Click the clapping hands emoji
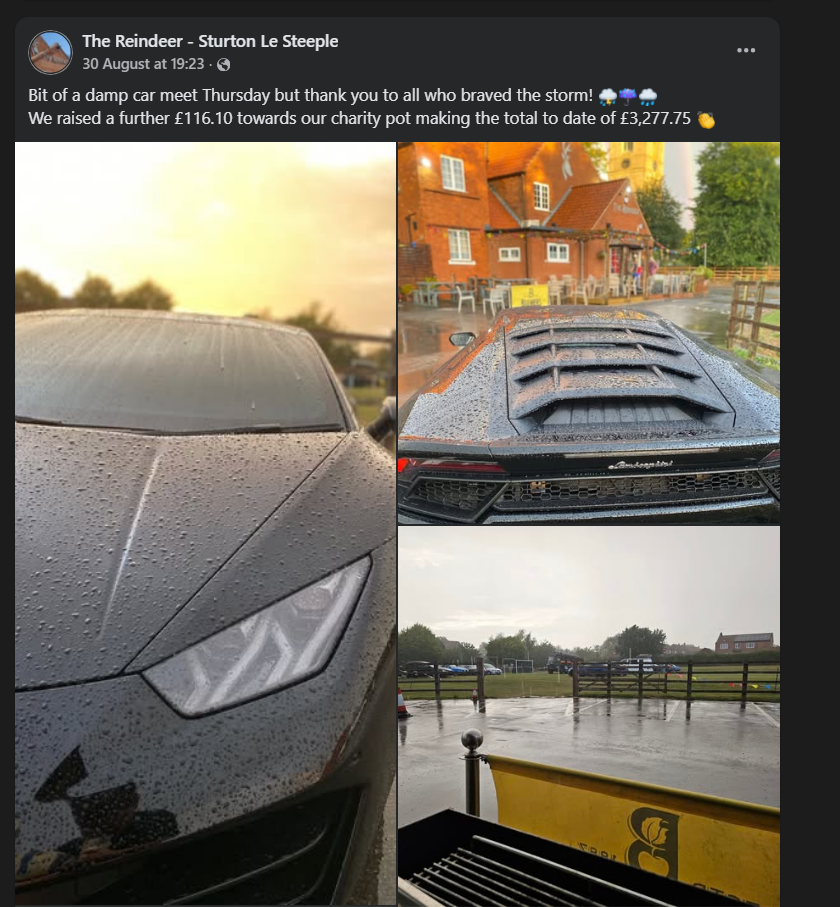Screen dimensions: 840x907 [706, 120]
